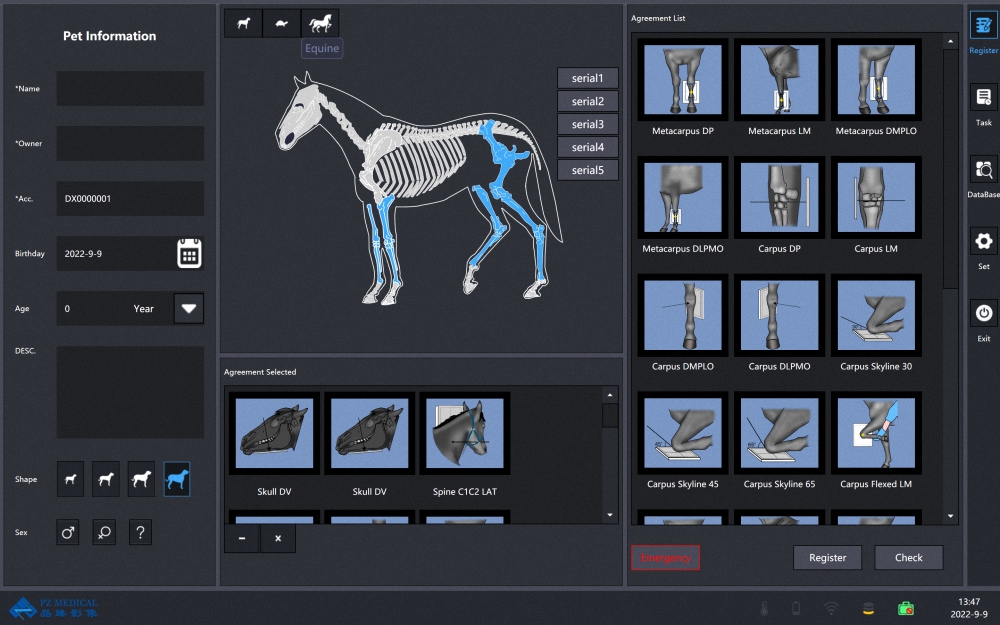
Task: Choose unknown sex with the question mark icon
Action: click(x=140, y=532)
